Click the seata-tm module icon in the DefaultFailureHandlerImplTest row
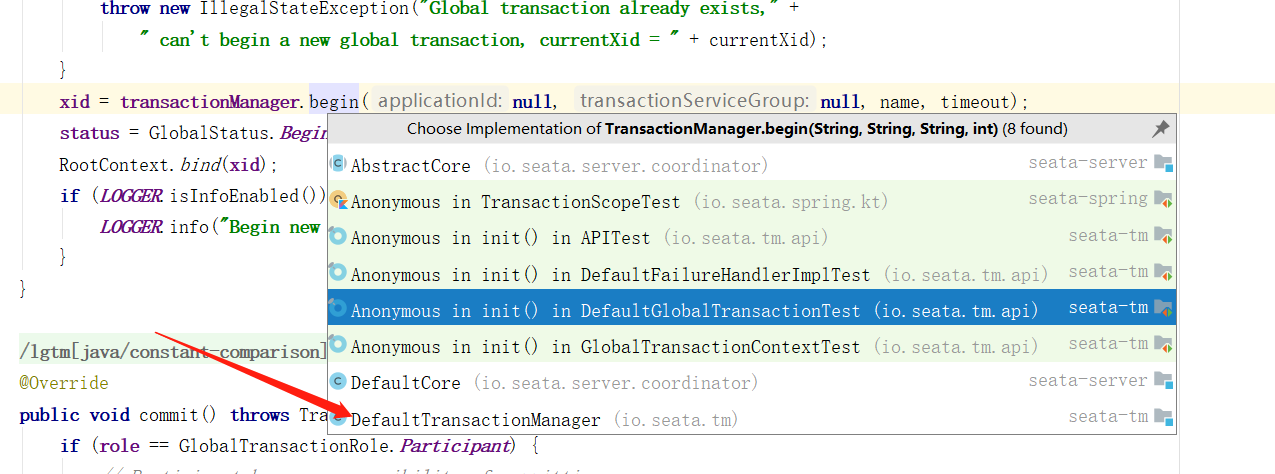Screen dimensions: 1275x474 (x=1163, y=271)
